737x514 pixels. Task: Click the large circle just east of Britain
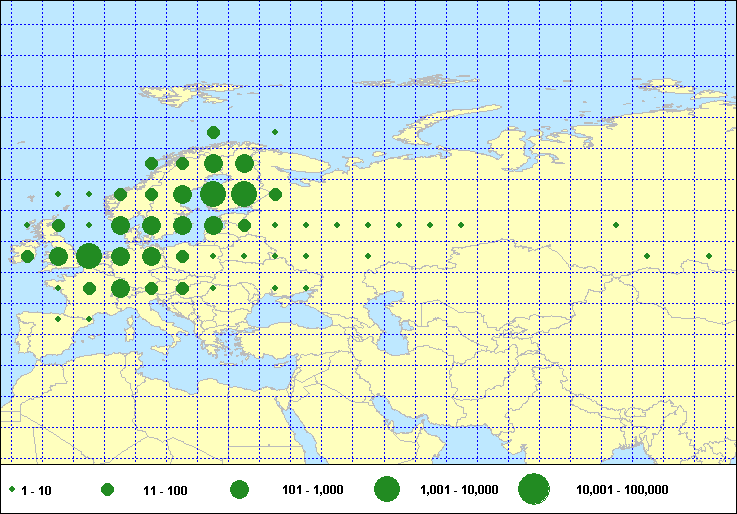point(88,256)
